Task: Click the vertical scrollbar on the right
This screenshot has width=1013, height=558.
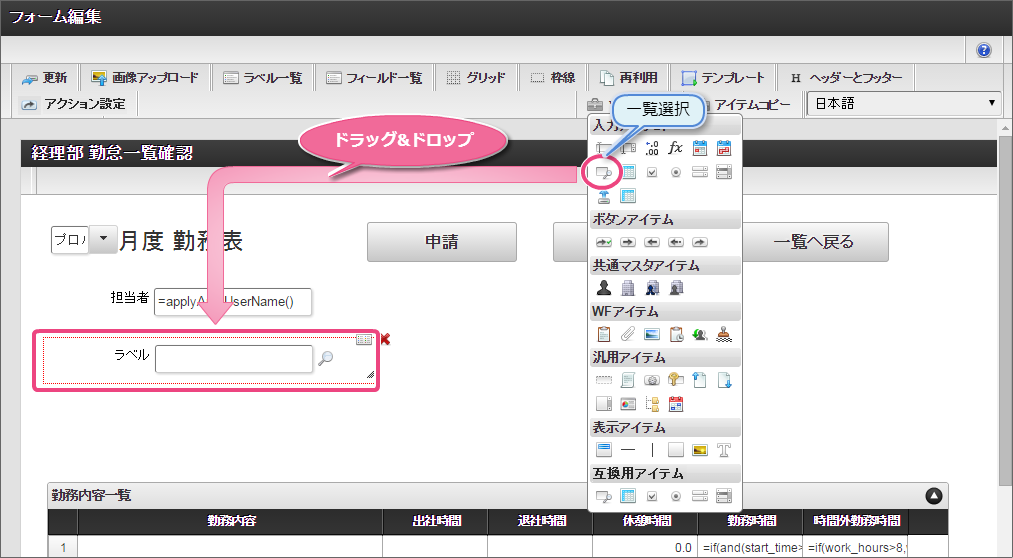Action: point(1005,310)
